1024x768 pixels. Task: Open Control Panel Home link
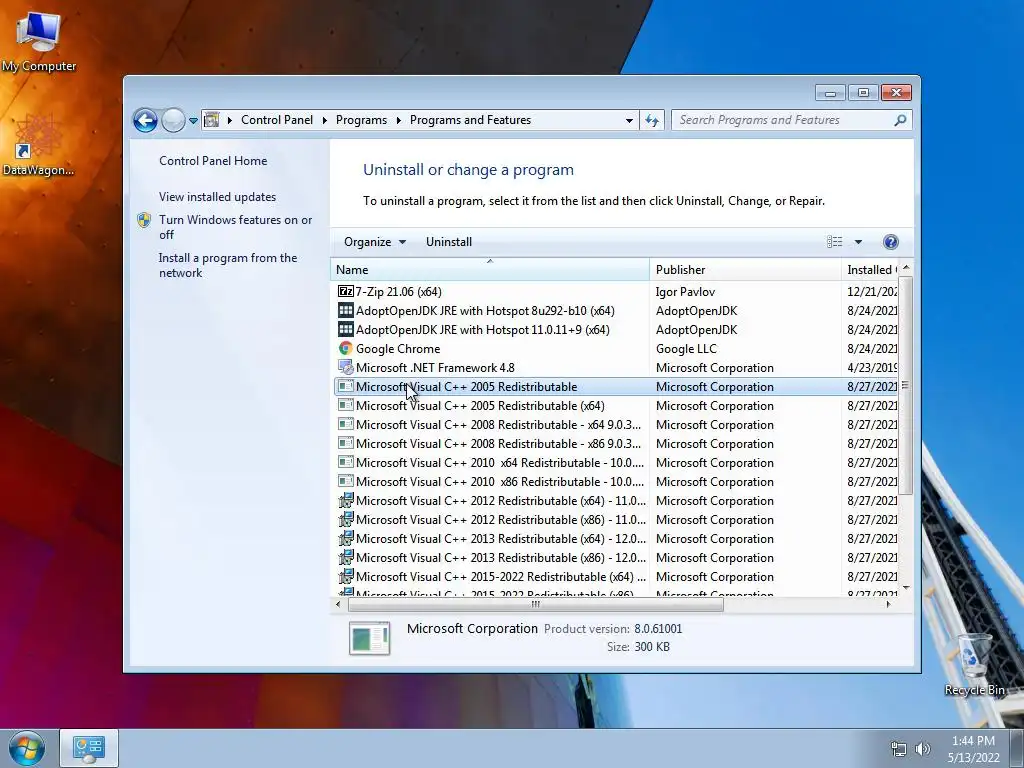tap(213, 161)
